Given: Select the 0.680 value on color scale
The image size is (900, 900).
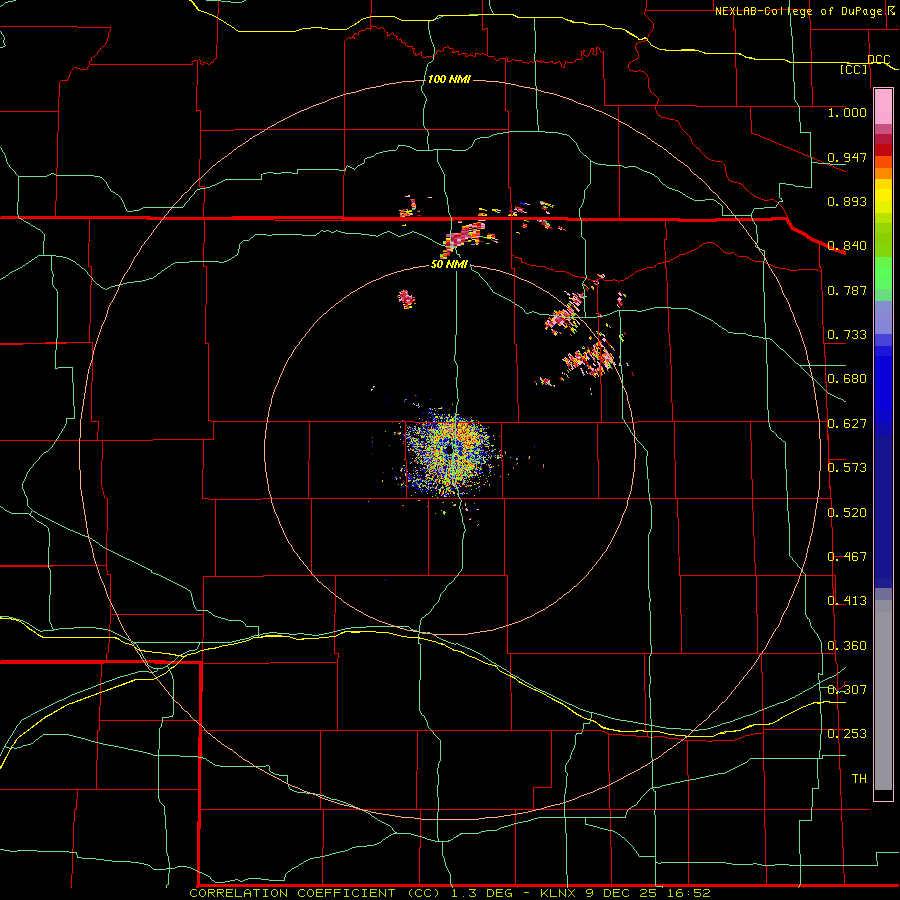Looking at the screenshot, I should pos(847,379).
